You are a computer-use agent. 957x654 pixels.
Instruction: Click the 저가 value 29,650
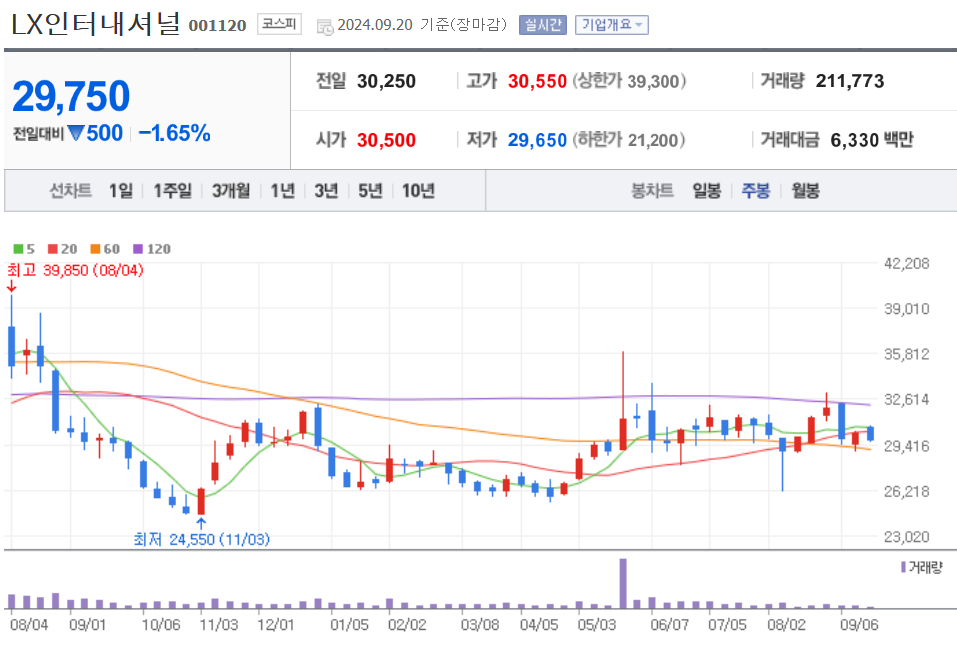pos(537,140)
